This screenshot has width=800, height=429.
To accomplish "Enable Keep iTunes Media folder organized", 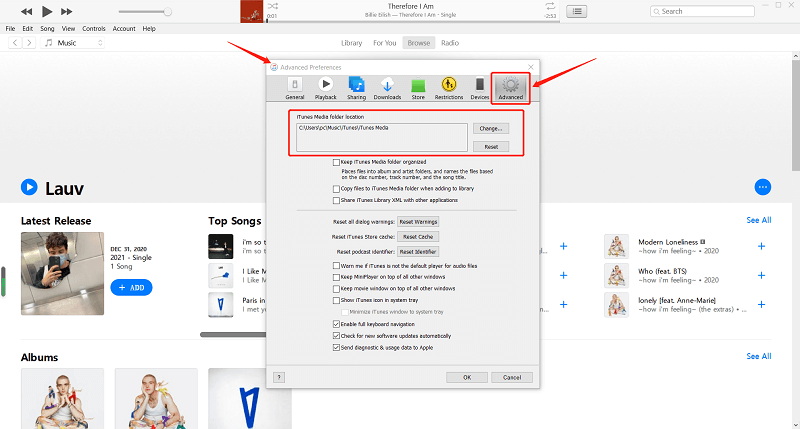I will pos(336,162).
